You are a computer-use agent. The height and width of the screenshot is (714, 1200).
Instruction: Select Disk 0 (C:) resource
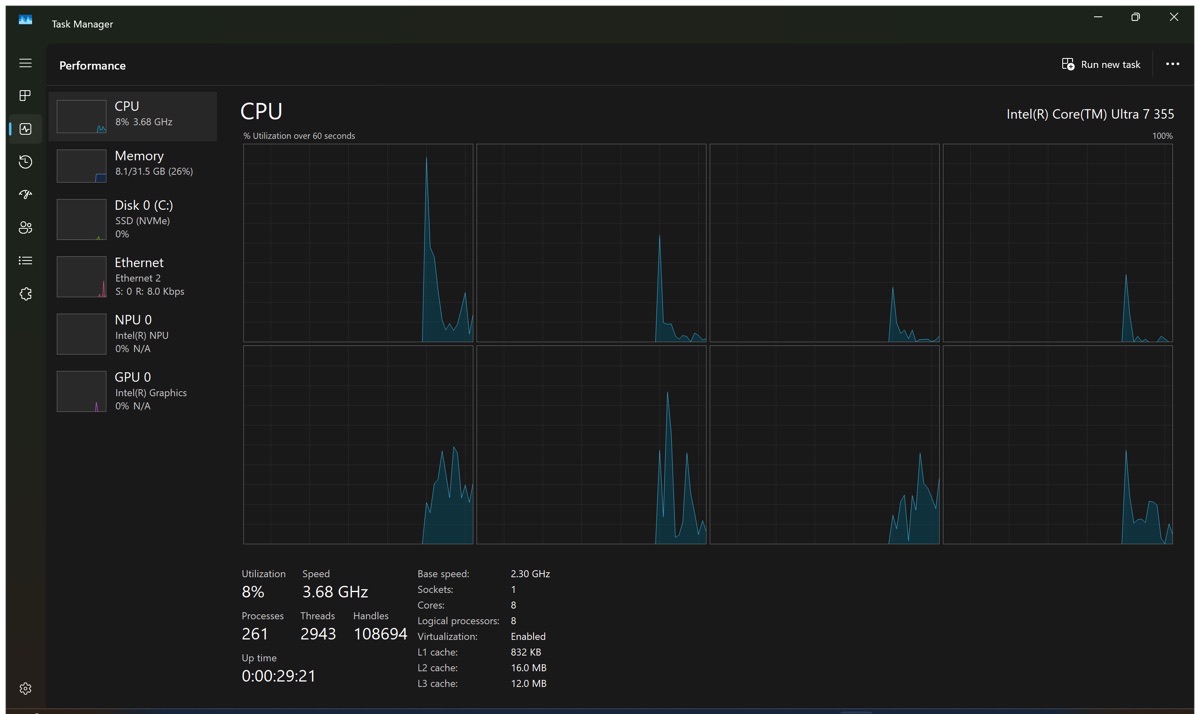(x=133, y=219)
